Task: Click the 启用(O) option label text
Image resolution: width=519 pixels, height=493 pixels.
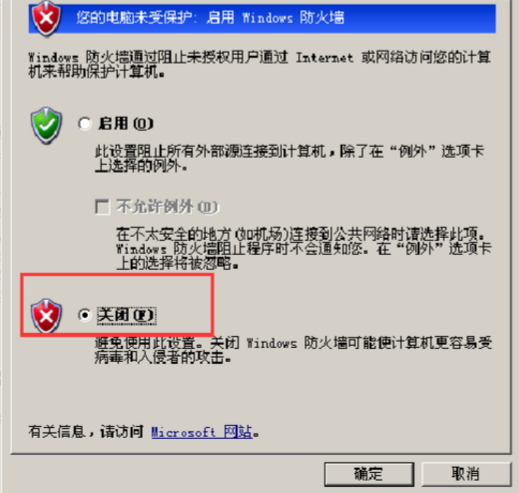Action: 126,124
